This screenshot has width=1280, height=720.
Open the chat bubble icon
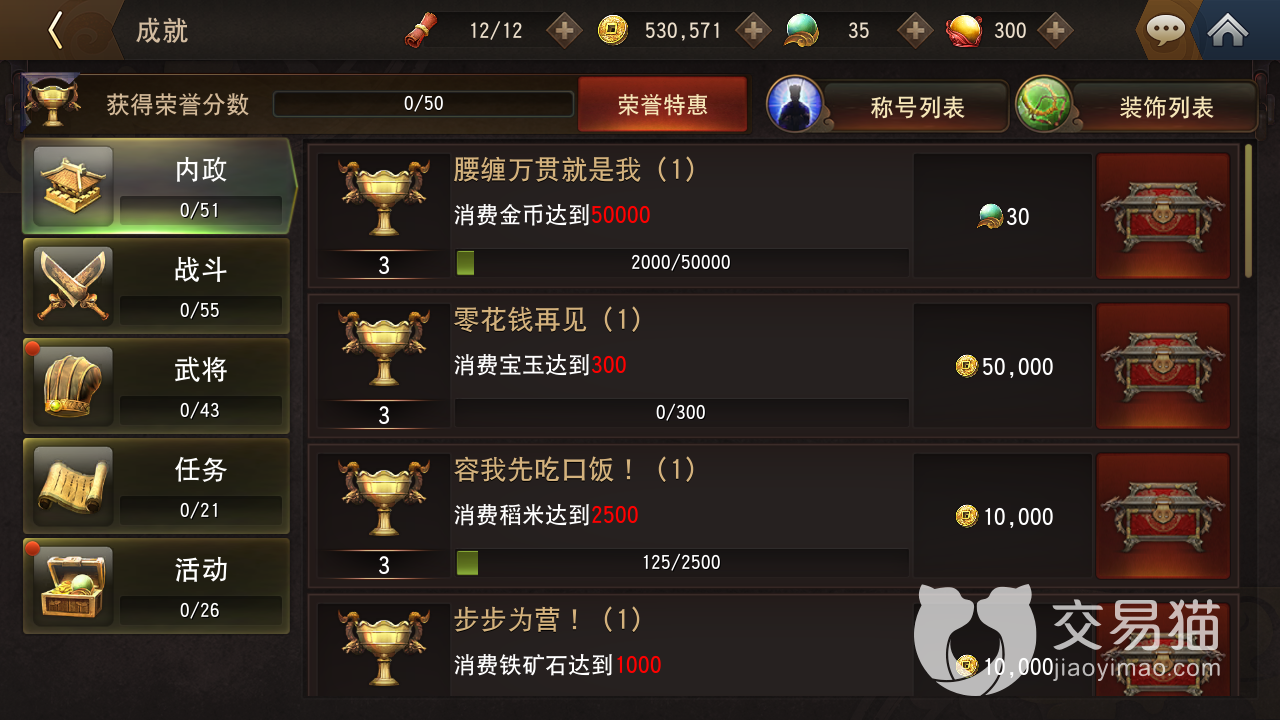pos(1165,30)
